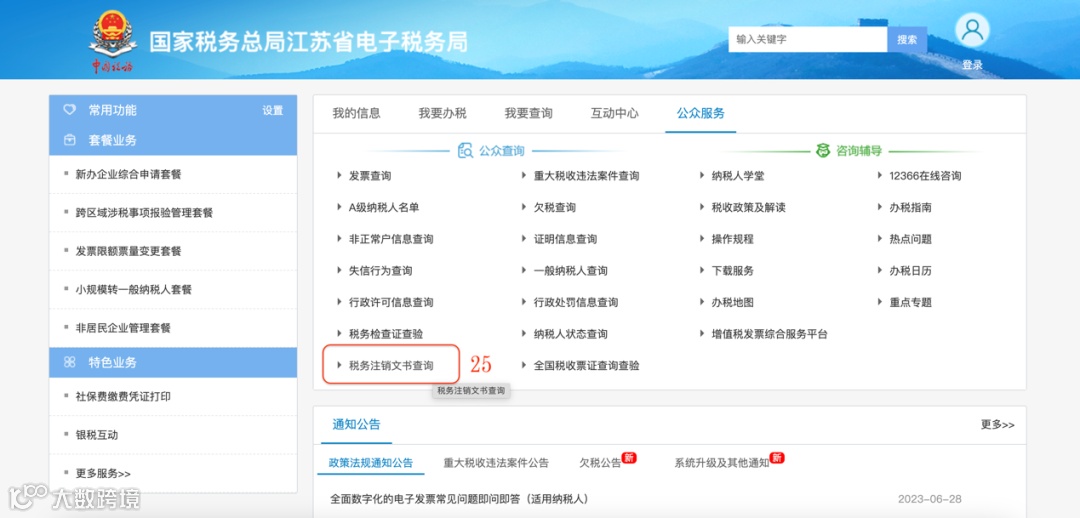The height and width of the screenshot is (518, 1080).
Task: Open 发票查询 link
Action: 370,176
